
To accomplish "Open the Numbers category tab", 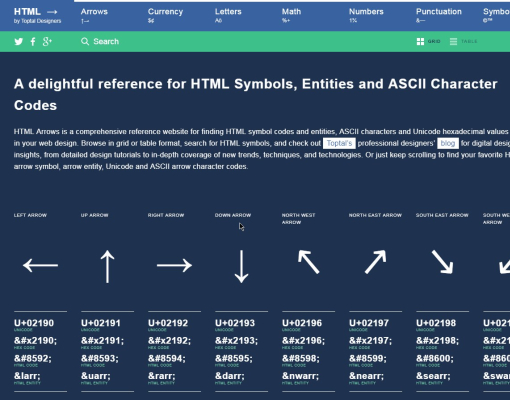I will click(366, 15).
